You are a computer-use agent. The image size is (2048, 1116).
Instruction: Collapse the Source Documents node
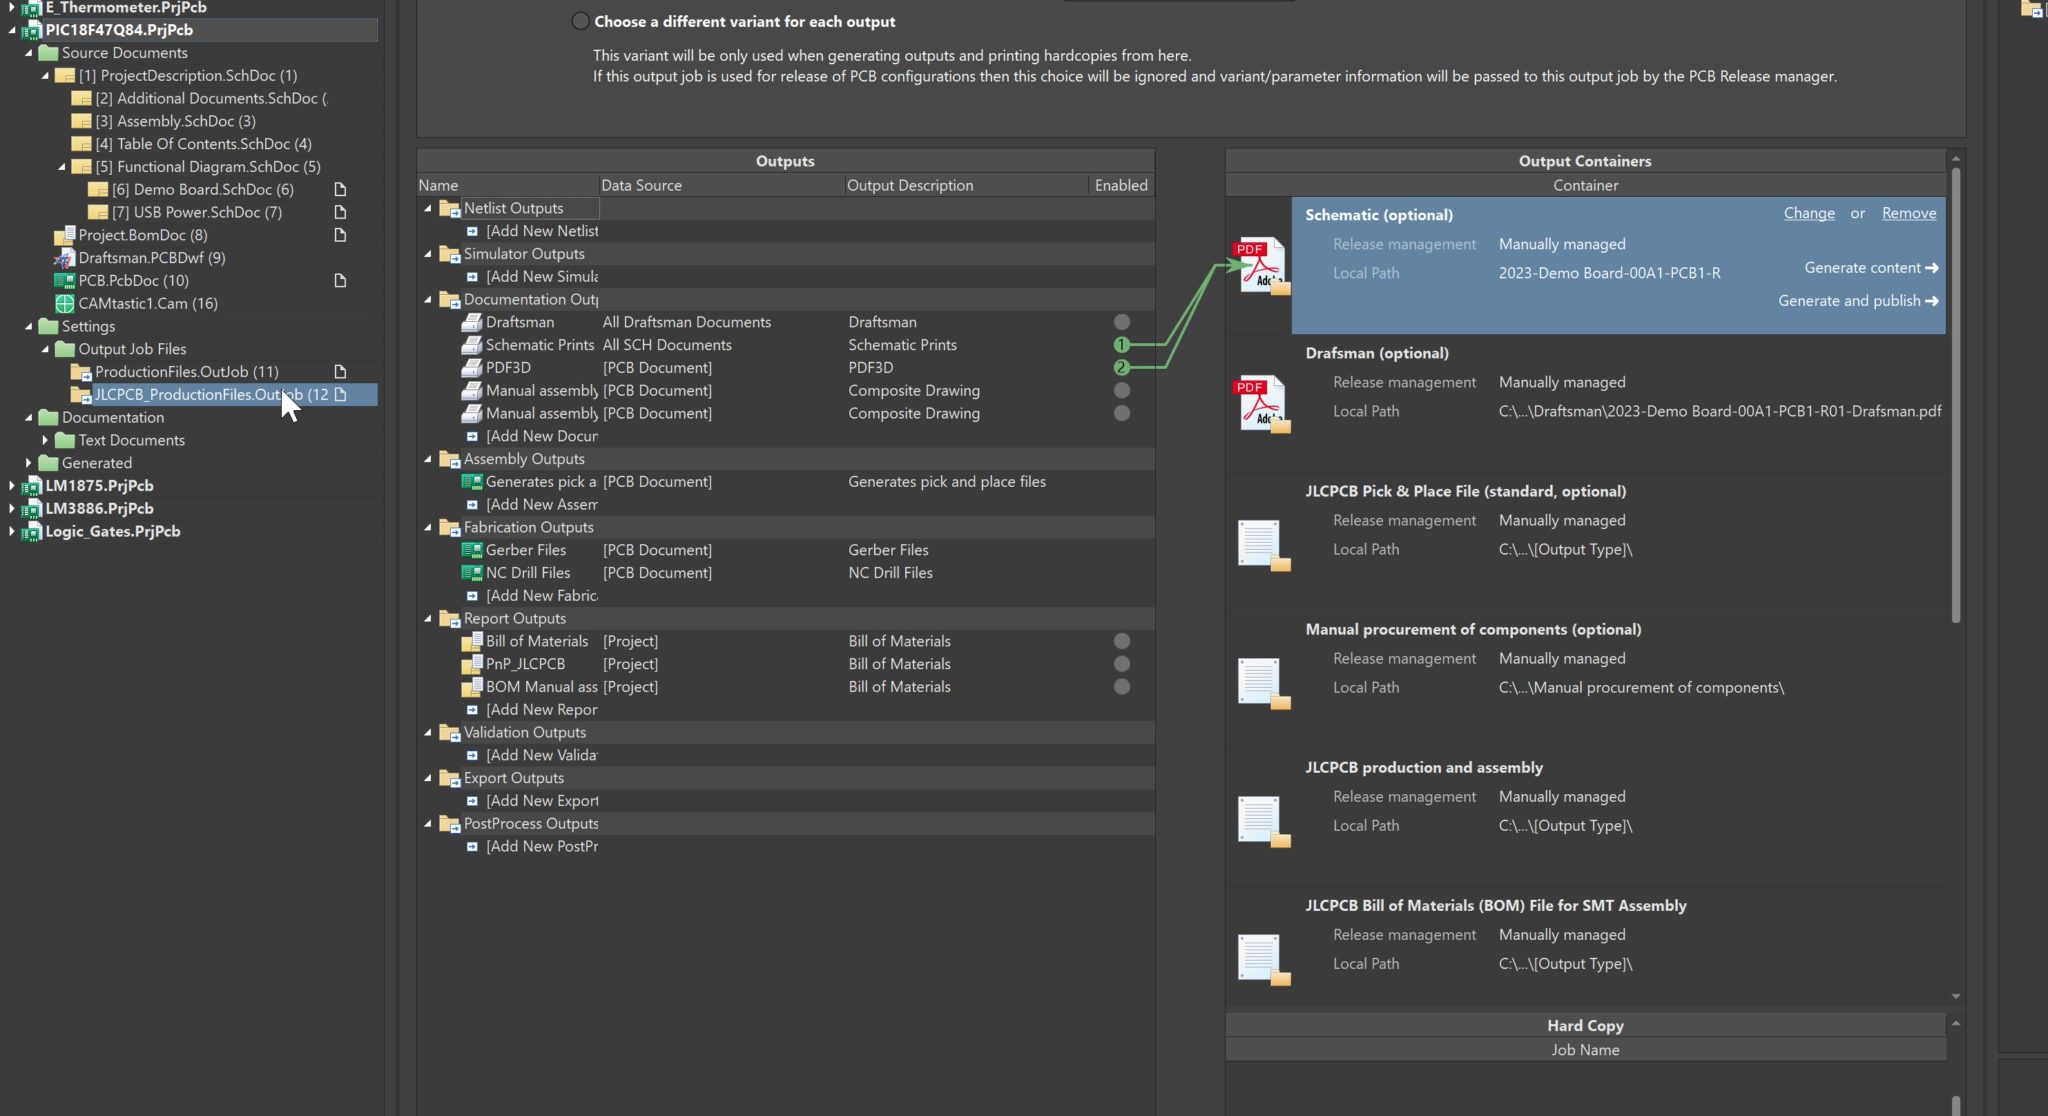(x=32, y=52)
